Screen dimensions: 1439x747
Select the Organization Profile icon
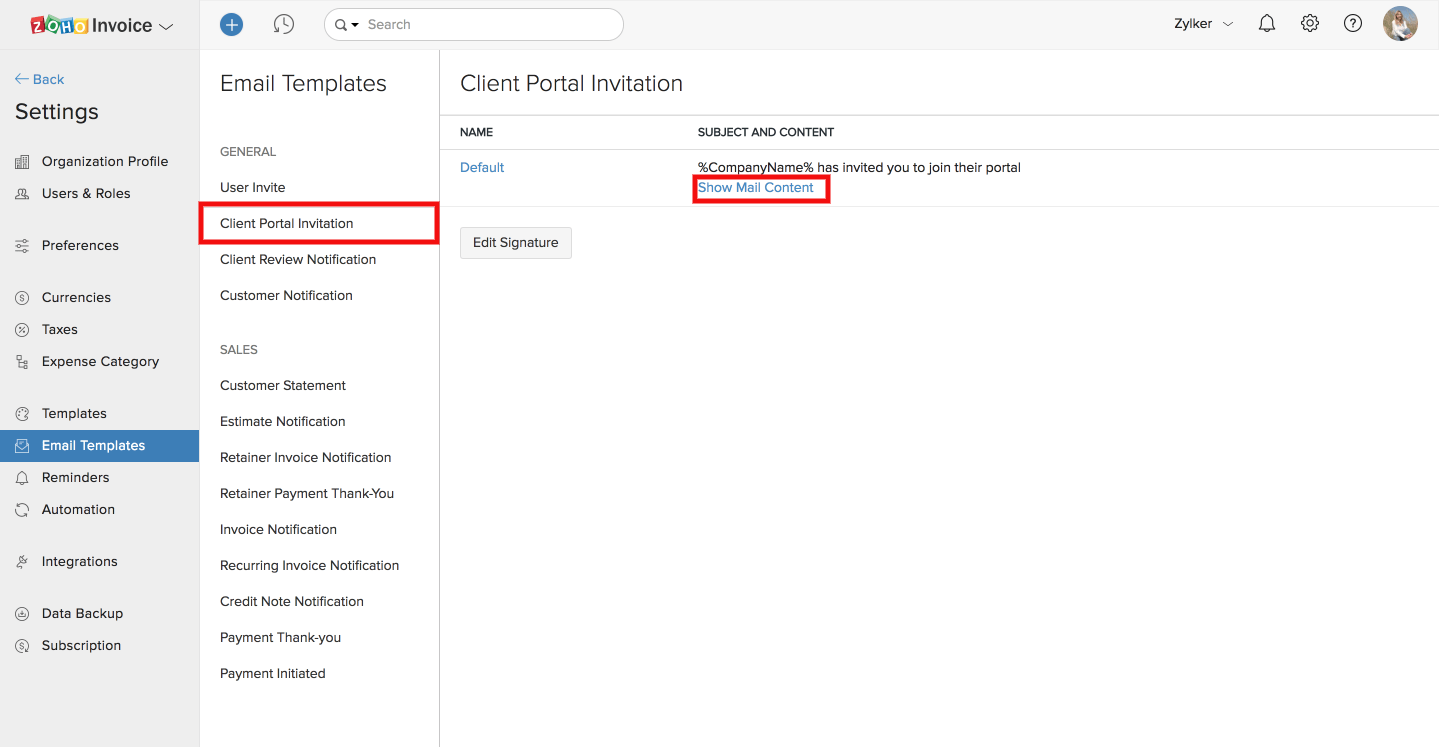click(x=22, y=161)
